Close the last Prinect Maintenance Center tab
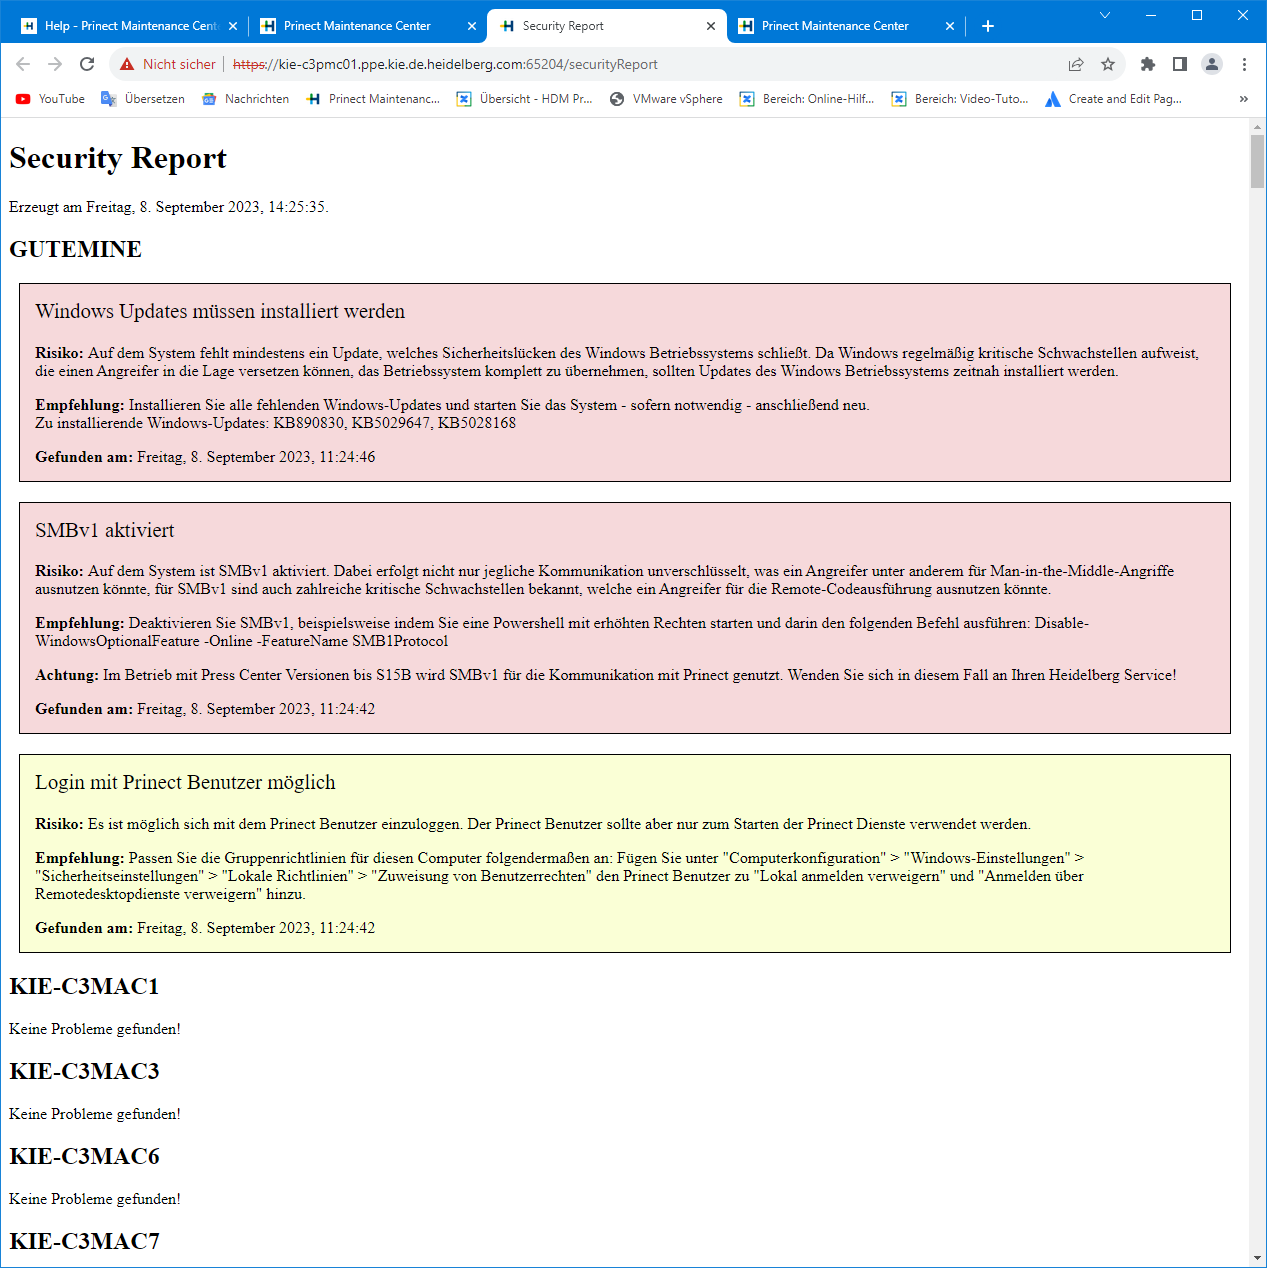The width and height of the screenshot is (1267, 1268). click(950, 26)
